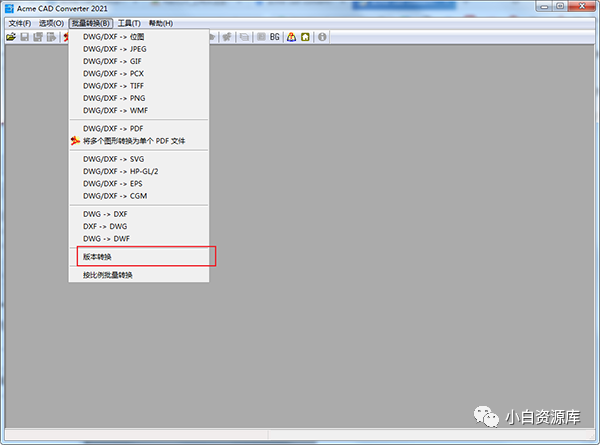Open the 文件(F) menu

pos(20,23)
